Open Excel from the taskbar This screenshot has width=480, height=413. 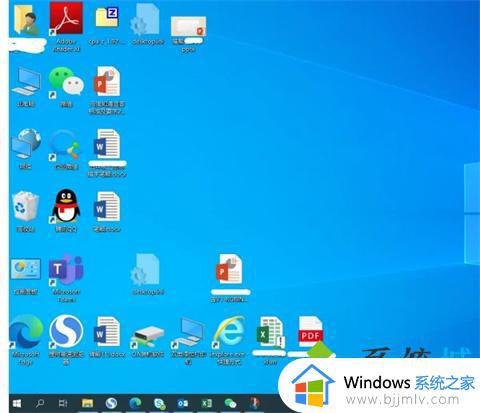point(206,403)
